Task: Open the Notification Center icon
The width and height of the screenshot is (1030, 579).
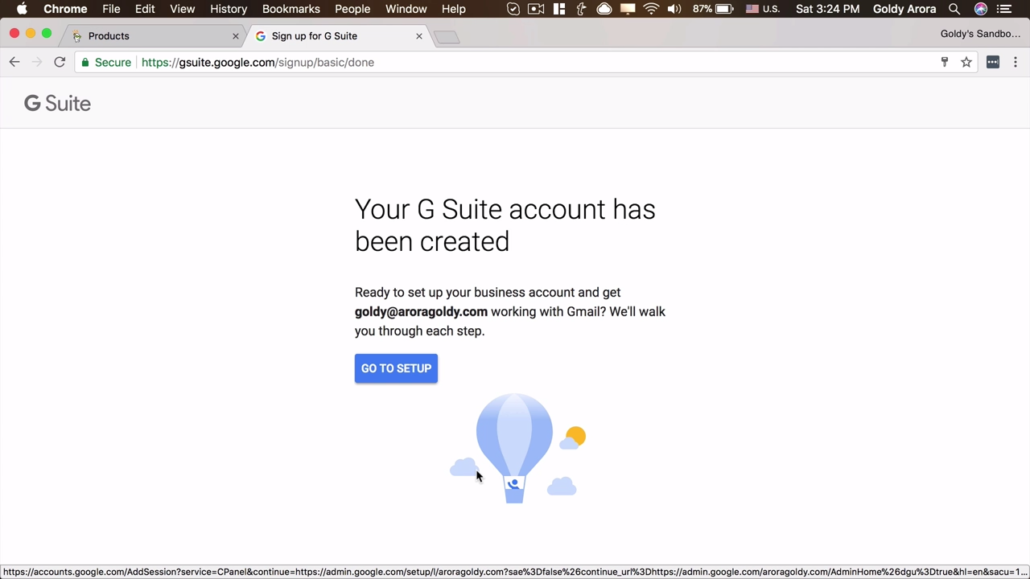Action: tap(1004, 9)
